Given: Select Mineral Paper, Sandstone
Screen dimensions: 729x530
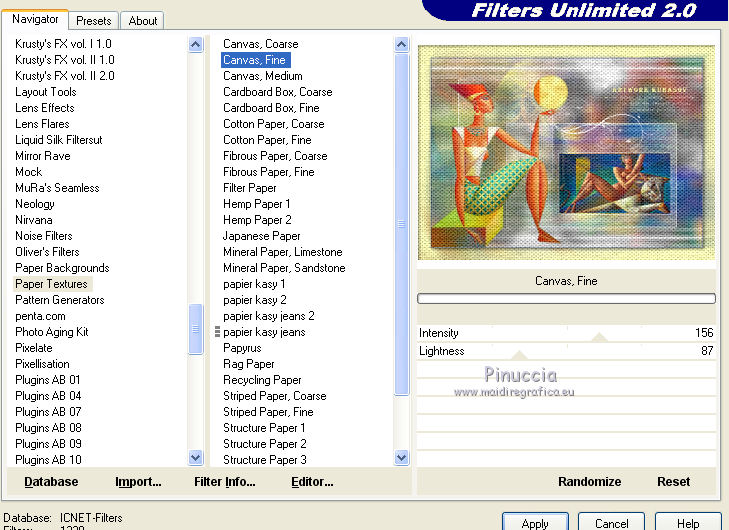Looking at the screenshot, I should click(x=284, y=268).
